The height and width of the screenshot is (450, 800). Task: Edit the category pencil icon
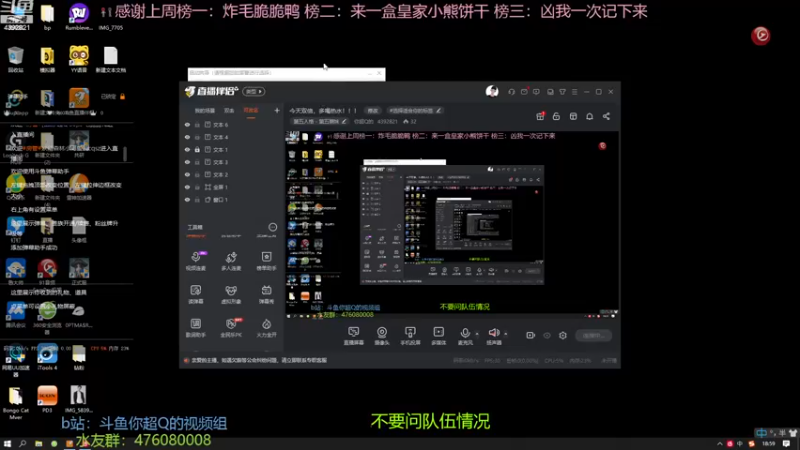click(344, 121)
